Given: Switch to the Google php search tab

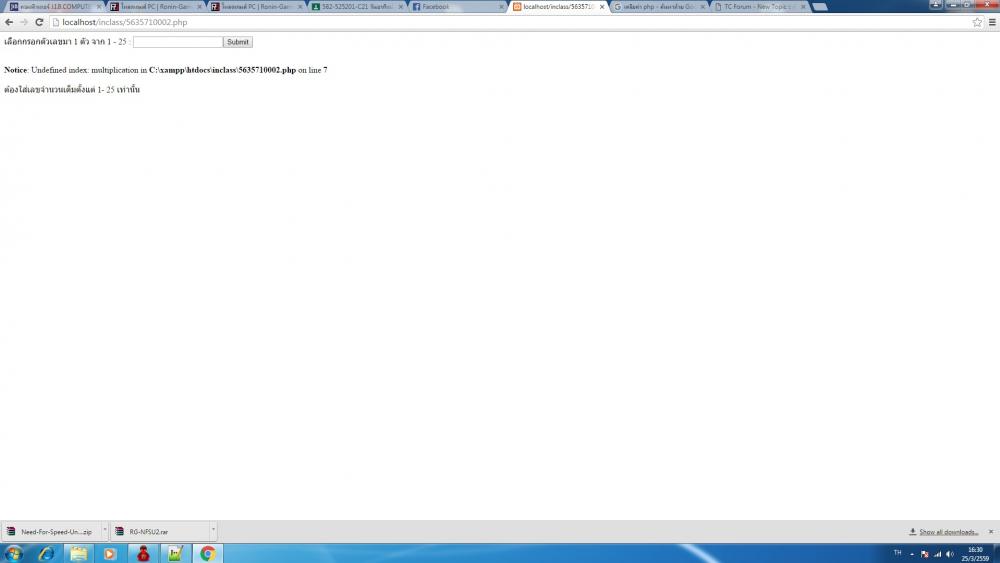Looking at the screenshot, I should 658,6.
